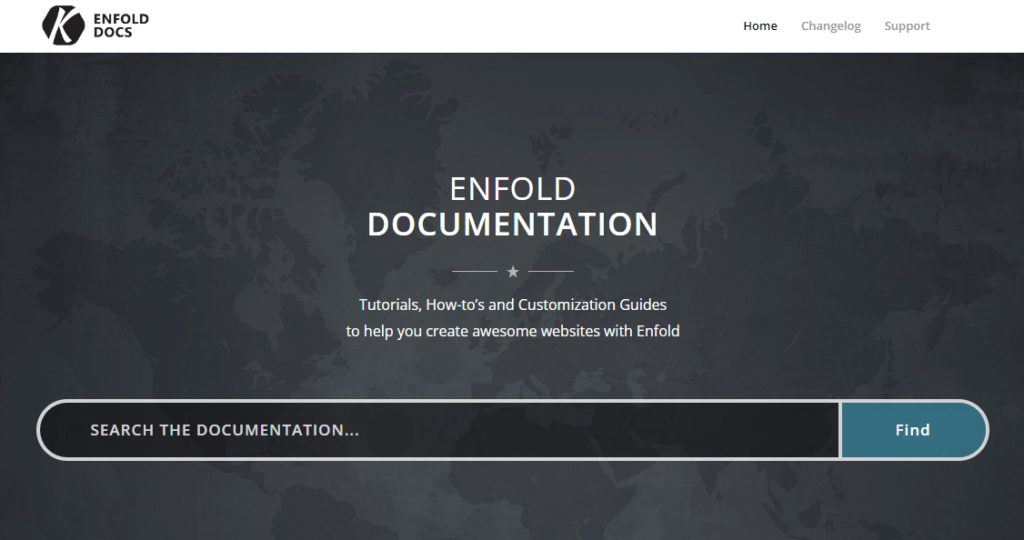Open the Changelog menu item
The image size is (1024, 540).
pos(831,26)
